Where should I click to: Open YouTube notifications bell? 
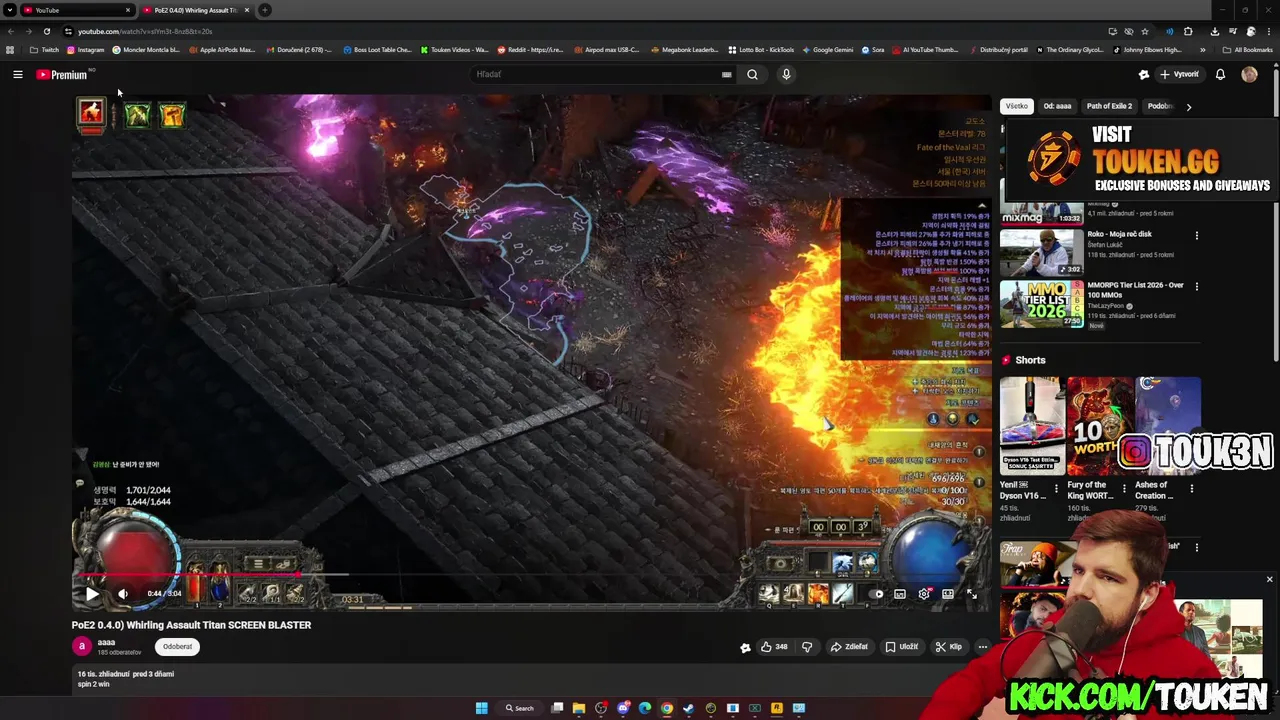(1220, 74)
